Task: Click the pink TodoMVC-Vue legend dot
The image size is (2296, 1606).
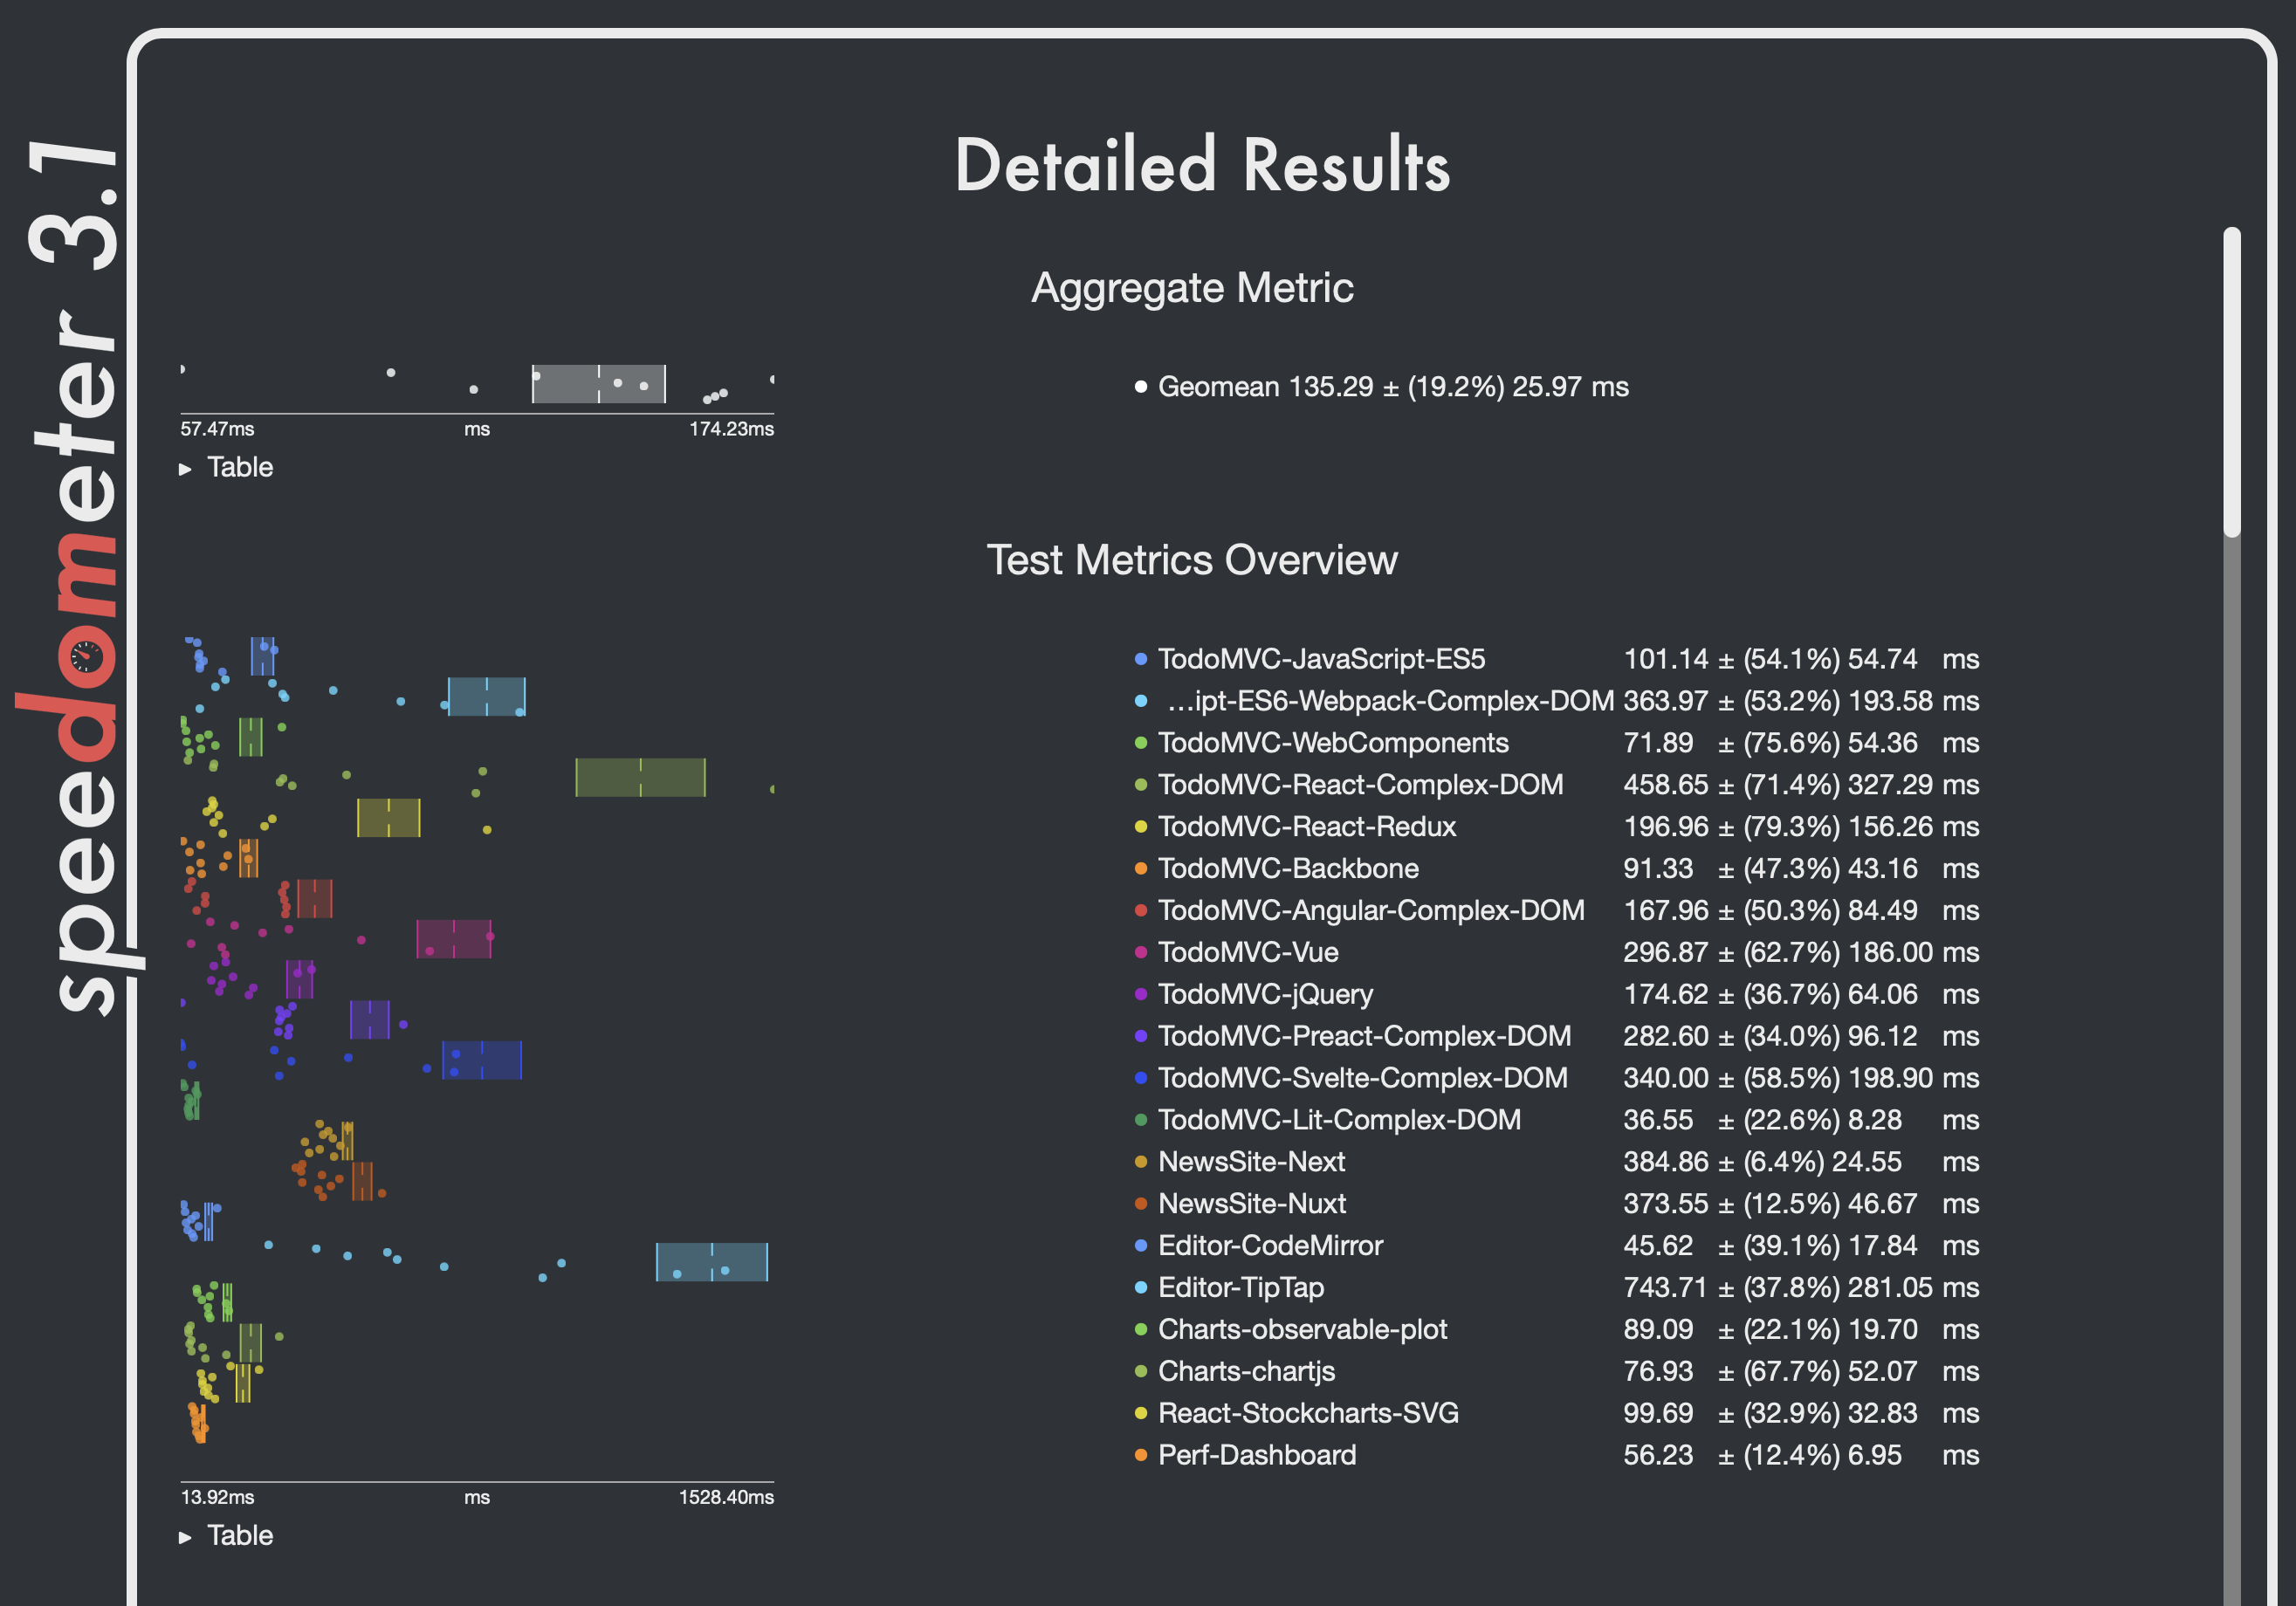Action: (1140, 952)
